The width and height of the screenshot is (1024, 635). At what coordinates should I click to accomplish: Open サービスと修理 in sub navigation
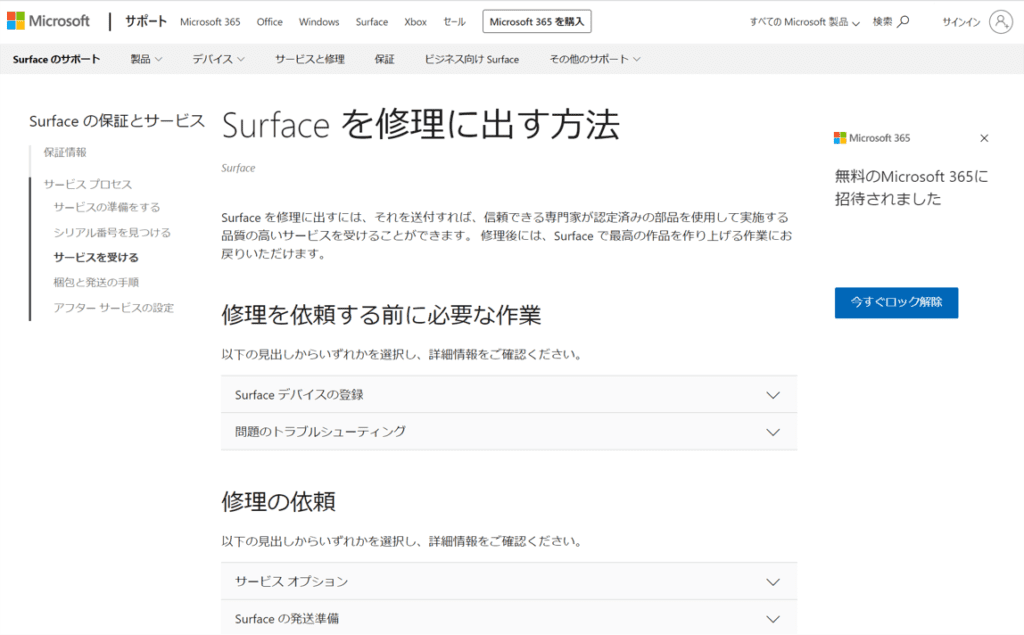[x=310, y=59]
